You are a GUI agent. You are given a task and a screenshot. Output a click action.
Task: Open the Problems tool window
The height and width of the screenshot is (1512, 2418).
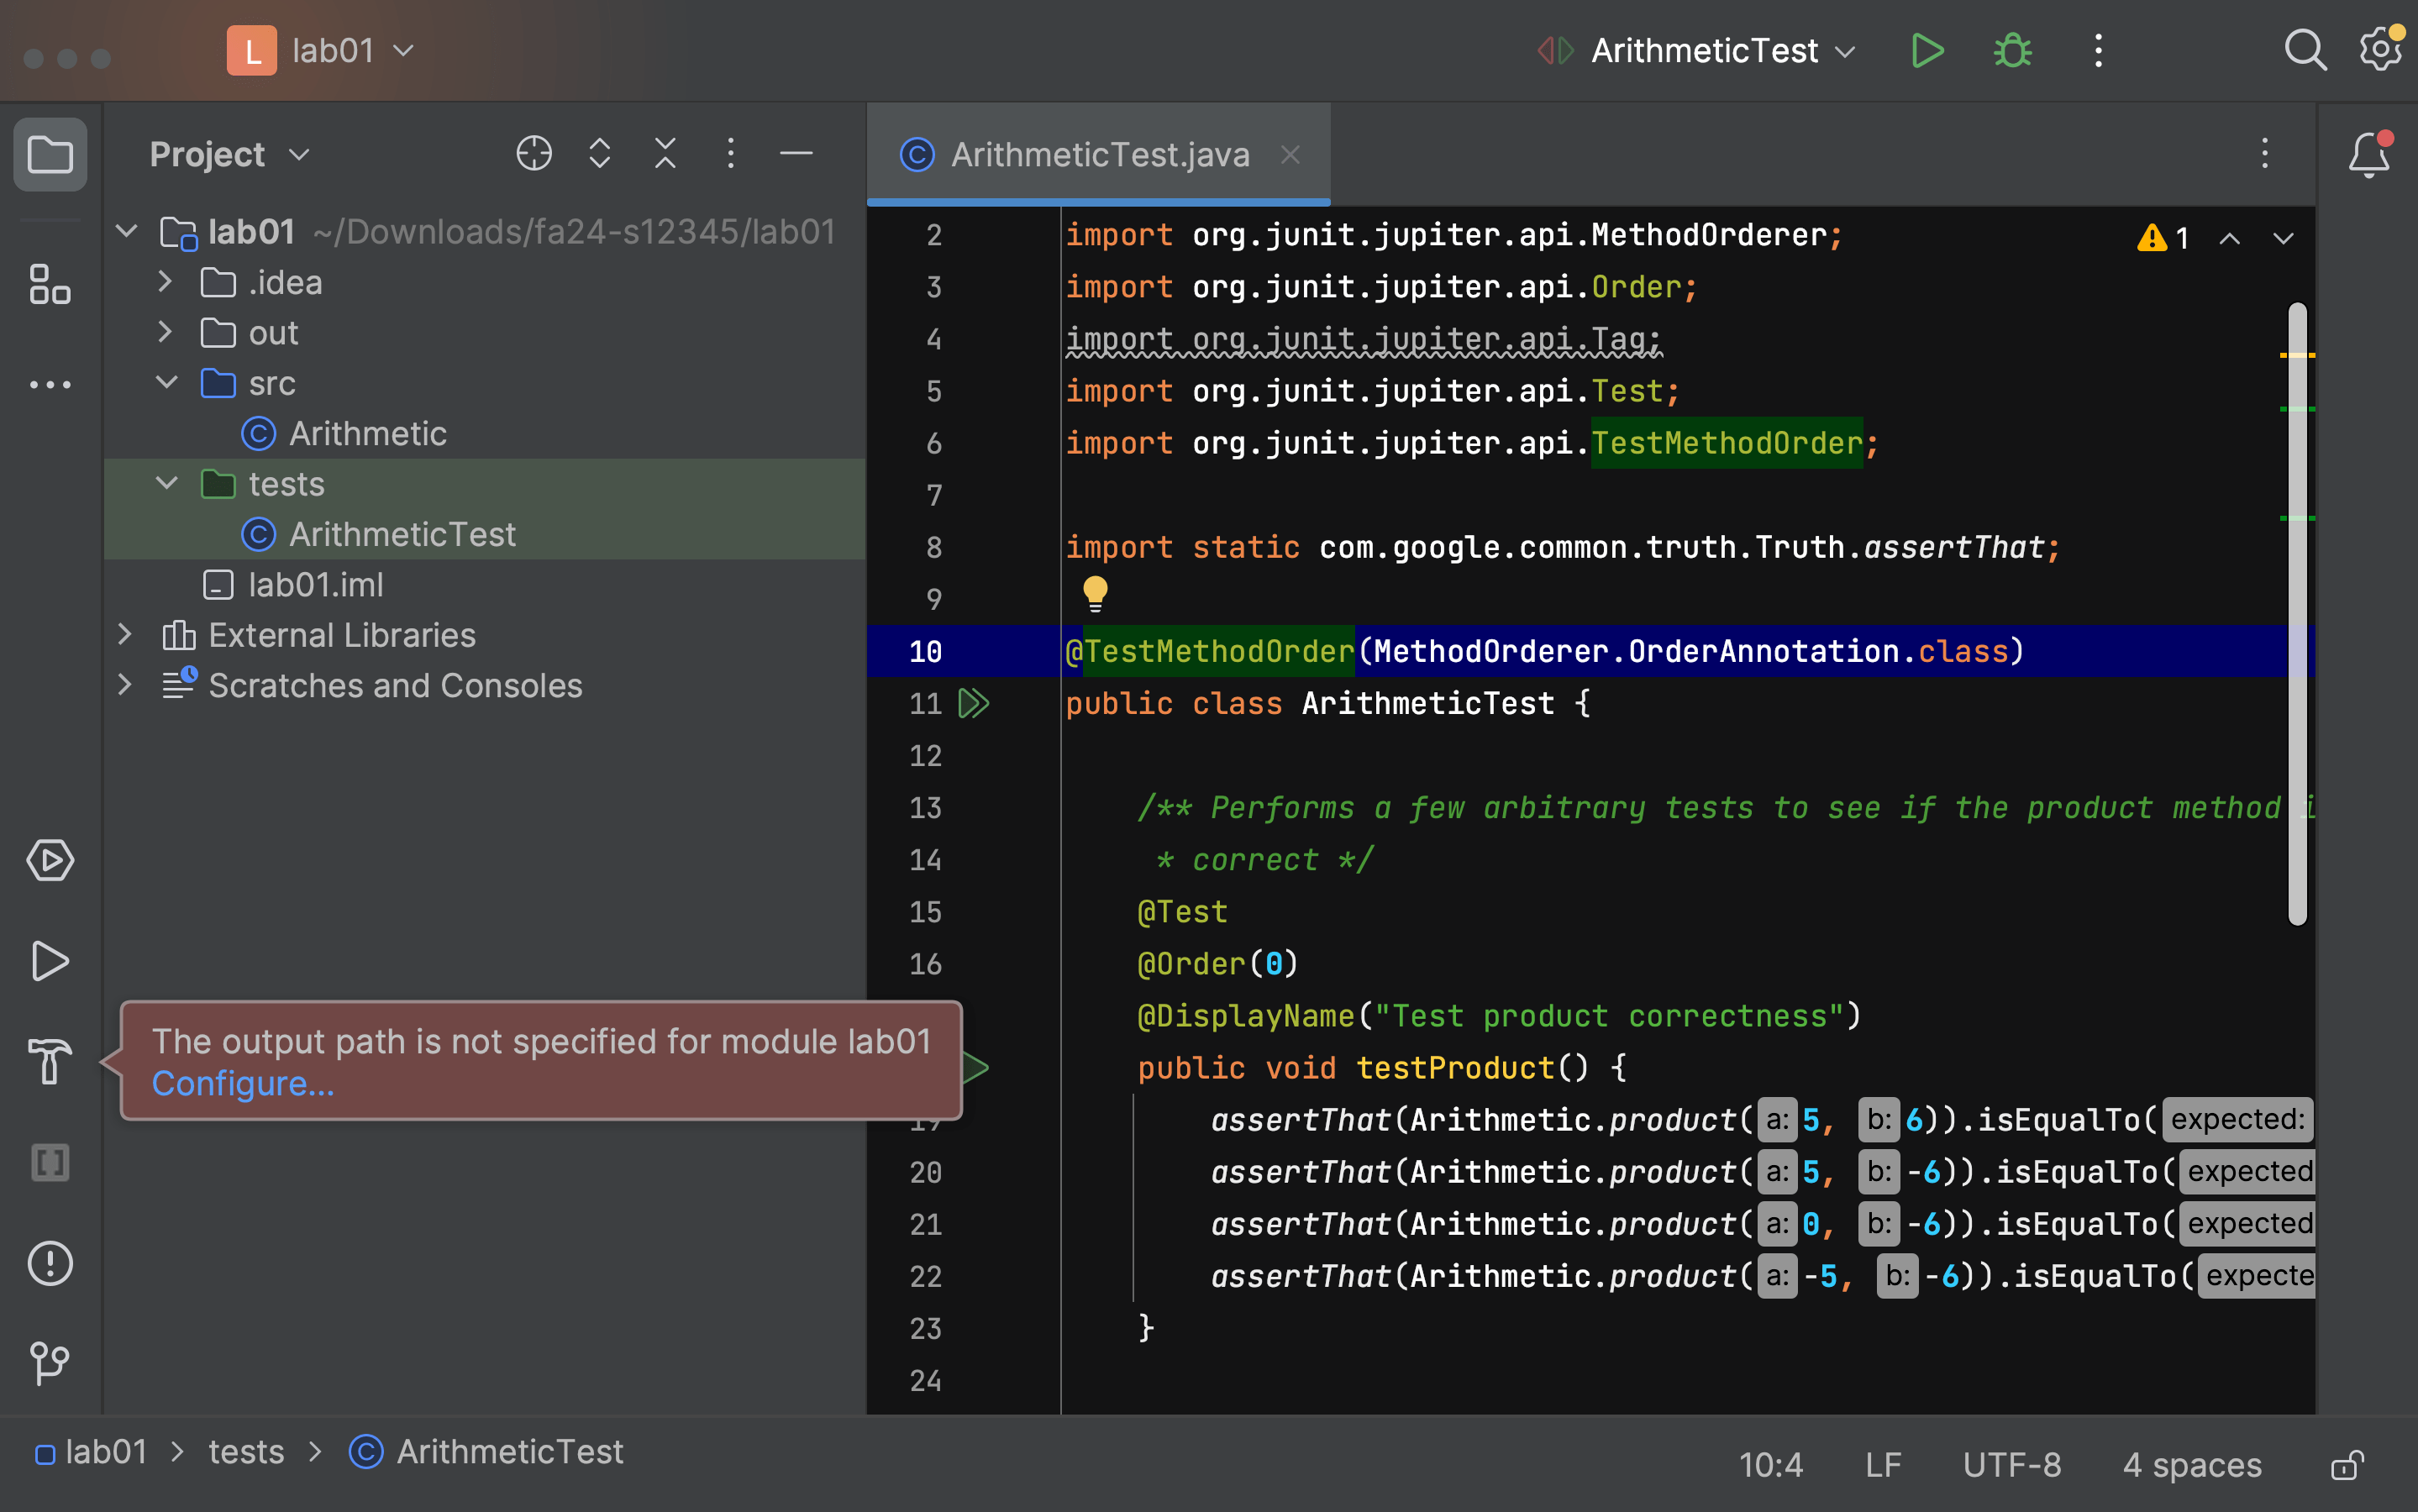(50, 1263)
